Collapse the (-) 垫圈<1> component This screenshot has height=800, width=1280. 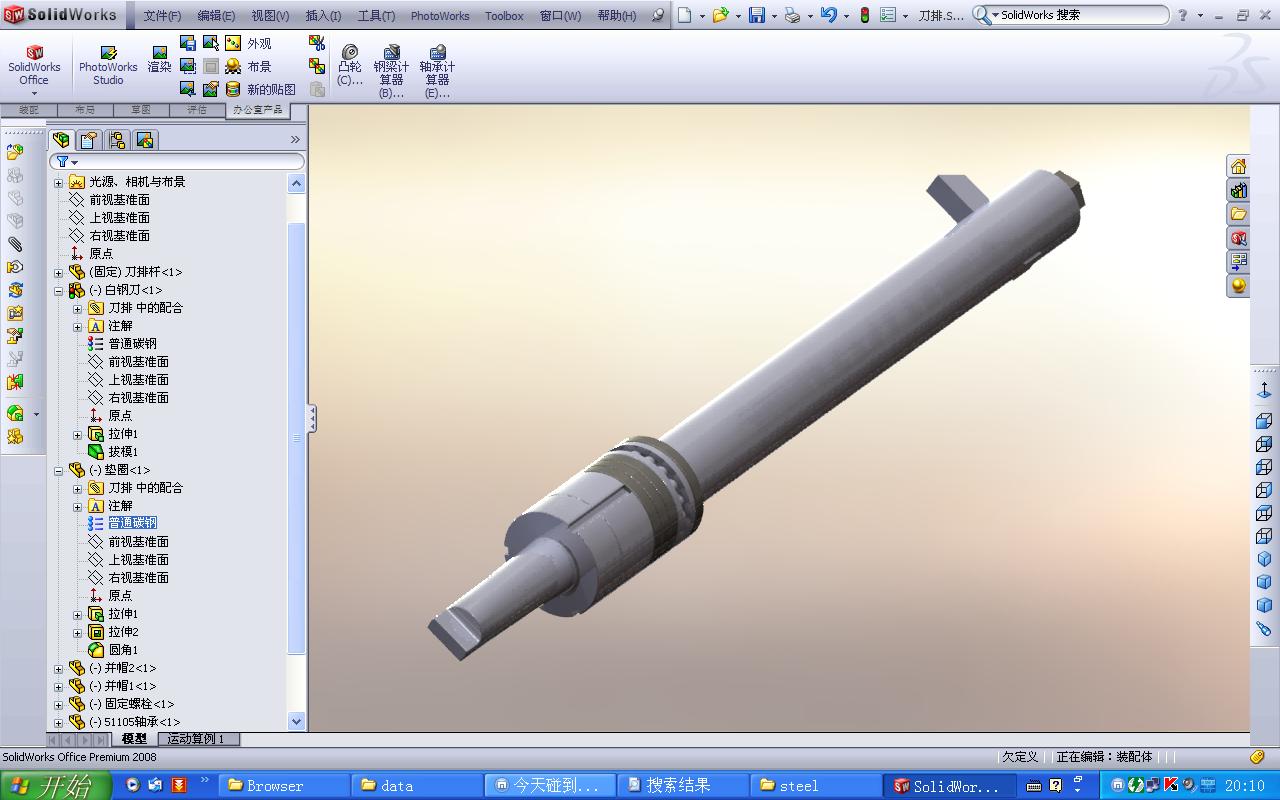coord(58,470)
